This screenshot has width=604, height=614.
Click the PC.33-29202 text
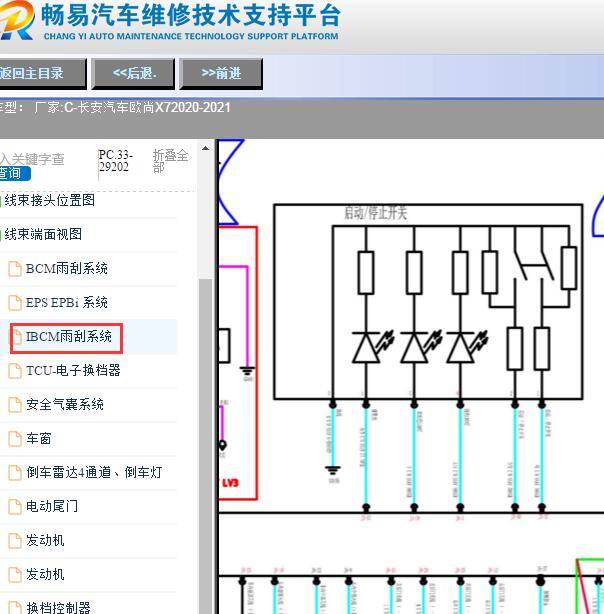pyautogui.click(x=115, y=161)
